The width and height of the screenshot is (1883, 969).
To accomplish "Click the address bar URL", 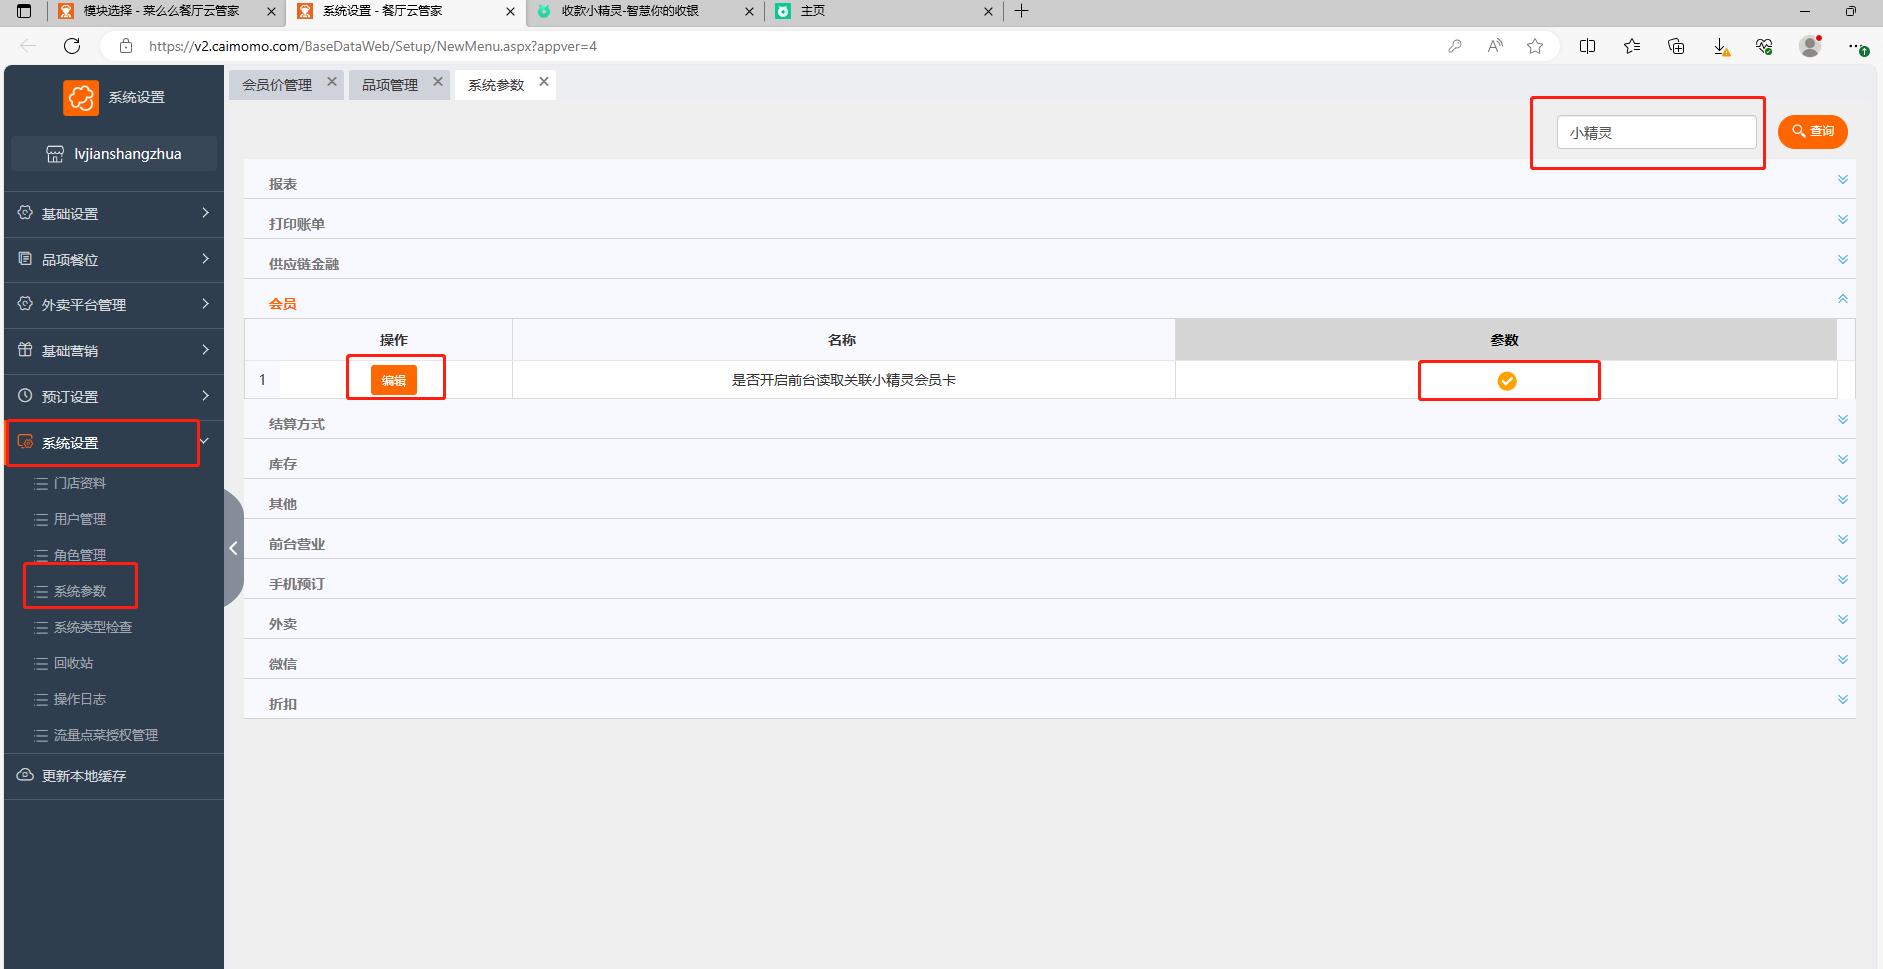I will [373, 46].
